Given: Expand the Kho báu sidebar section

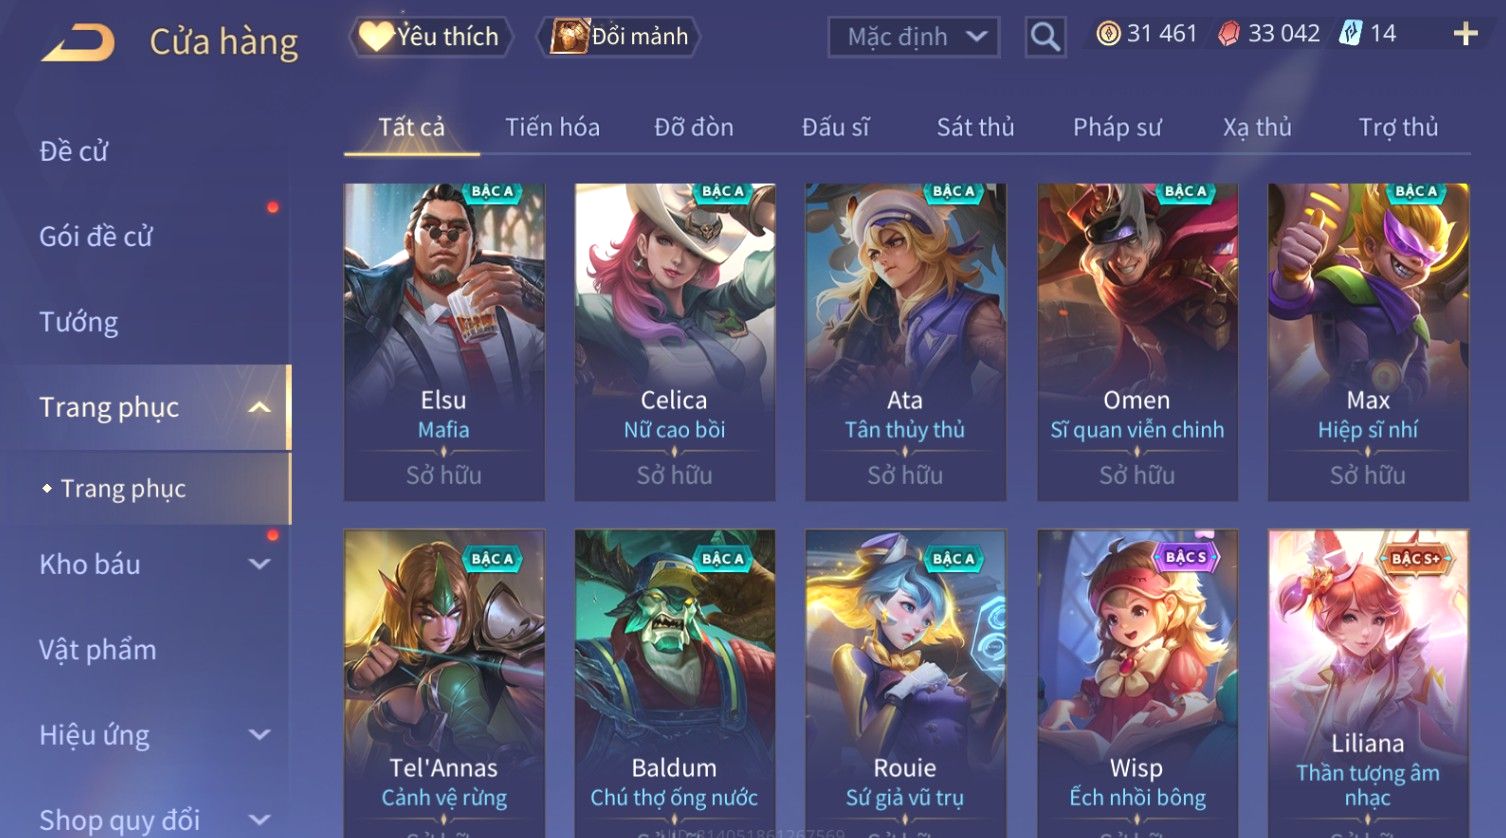Looking at the screenshot, I should (260, 564).
